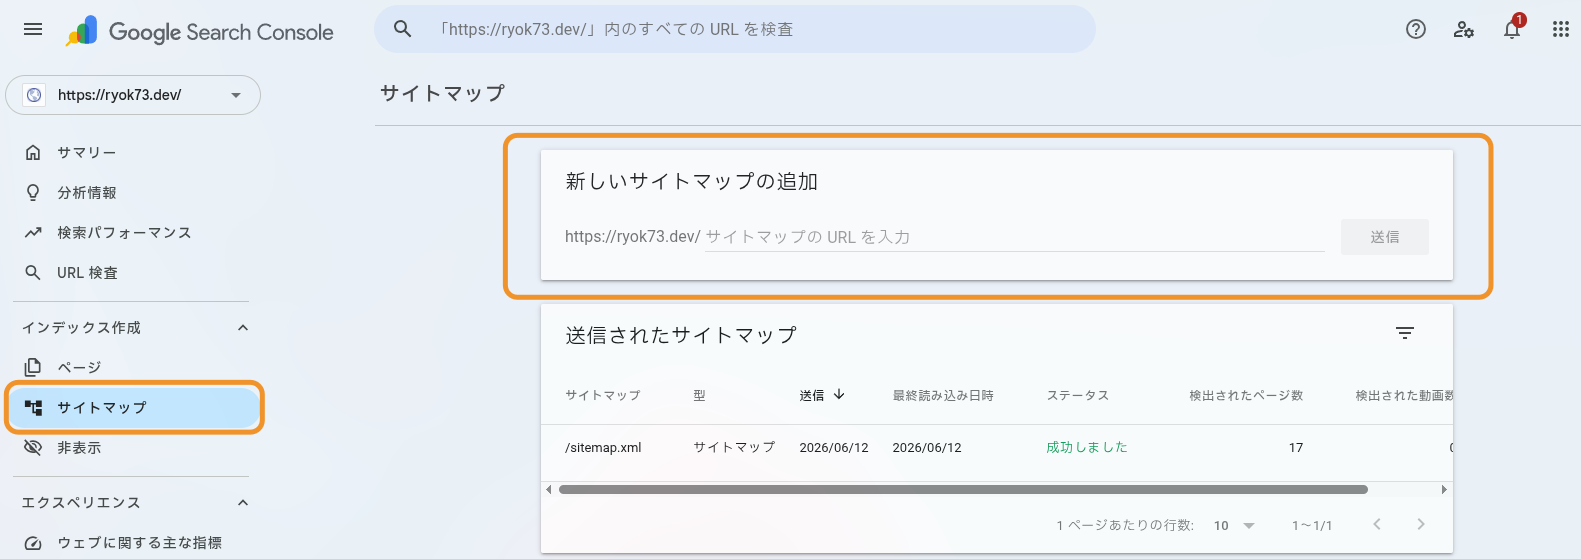Click the sitemap tree icon in sidebar
This screenshot has height=559, width=1581.
tap(33, 407)
